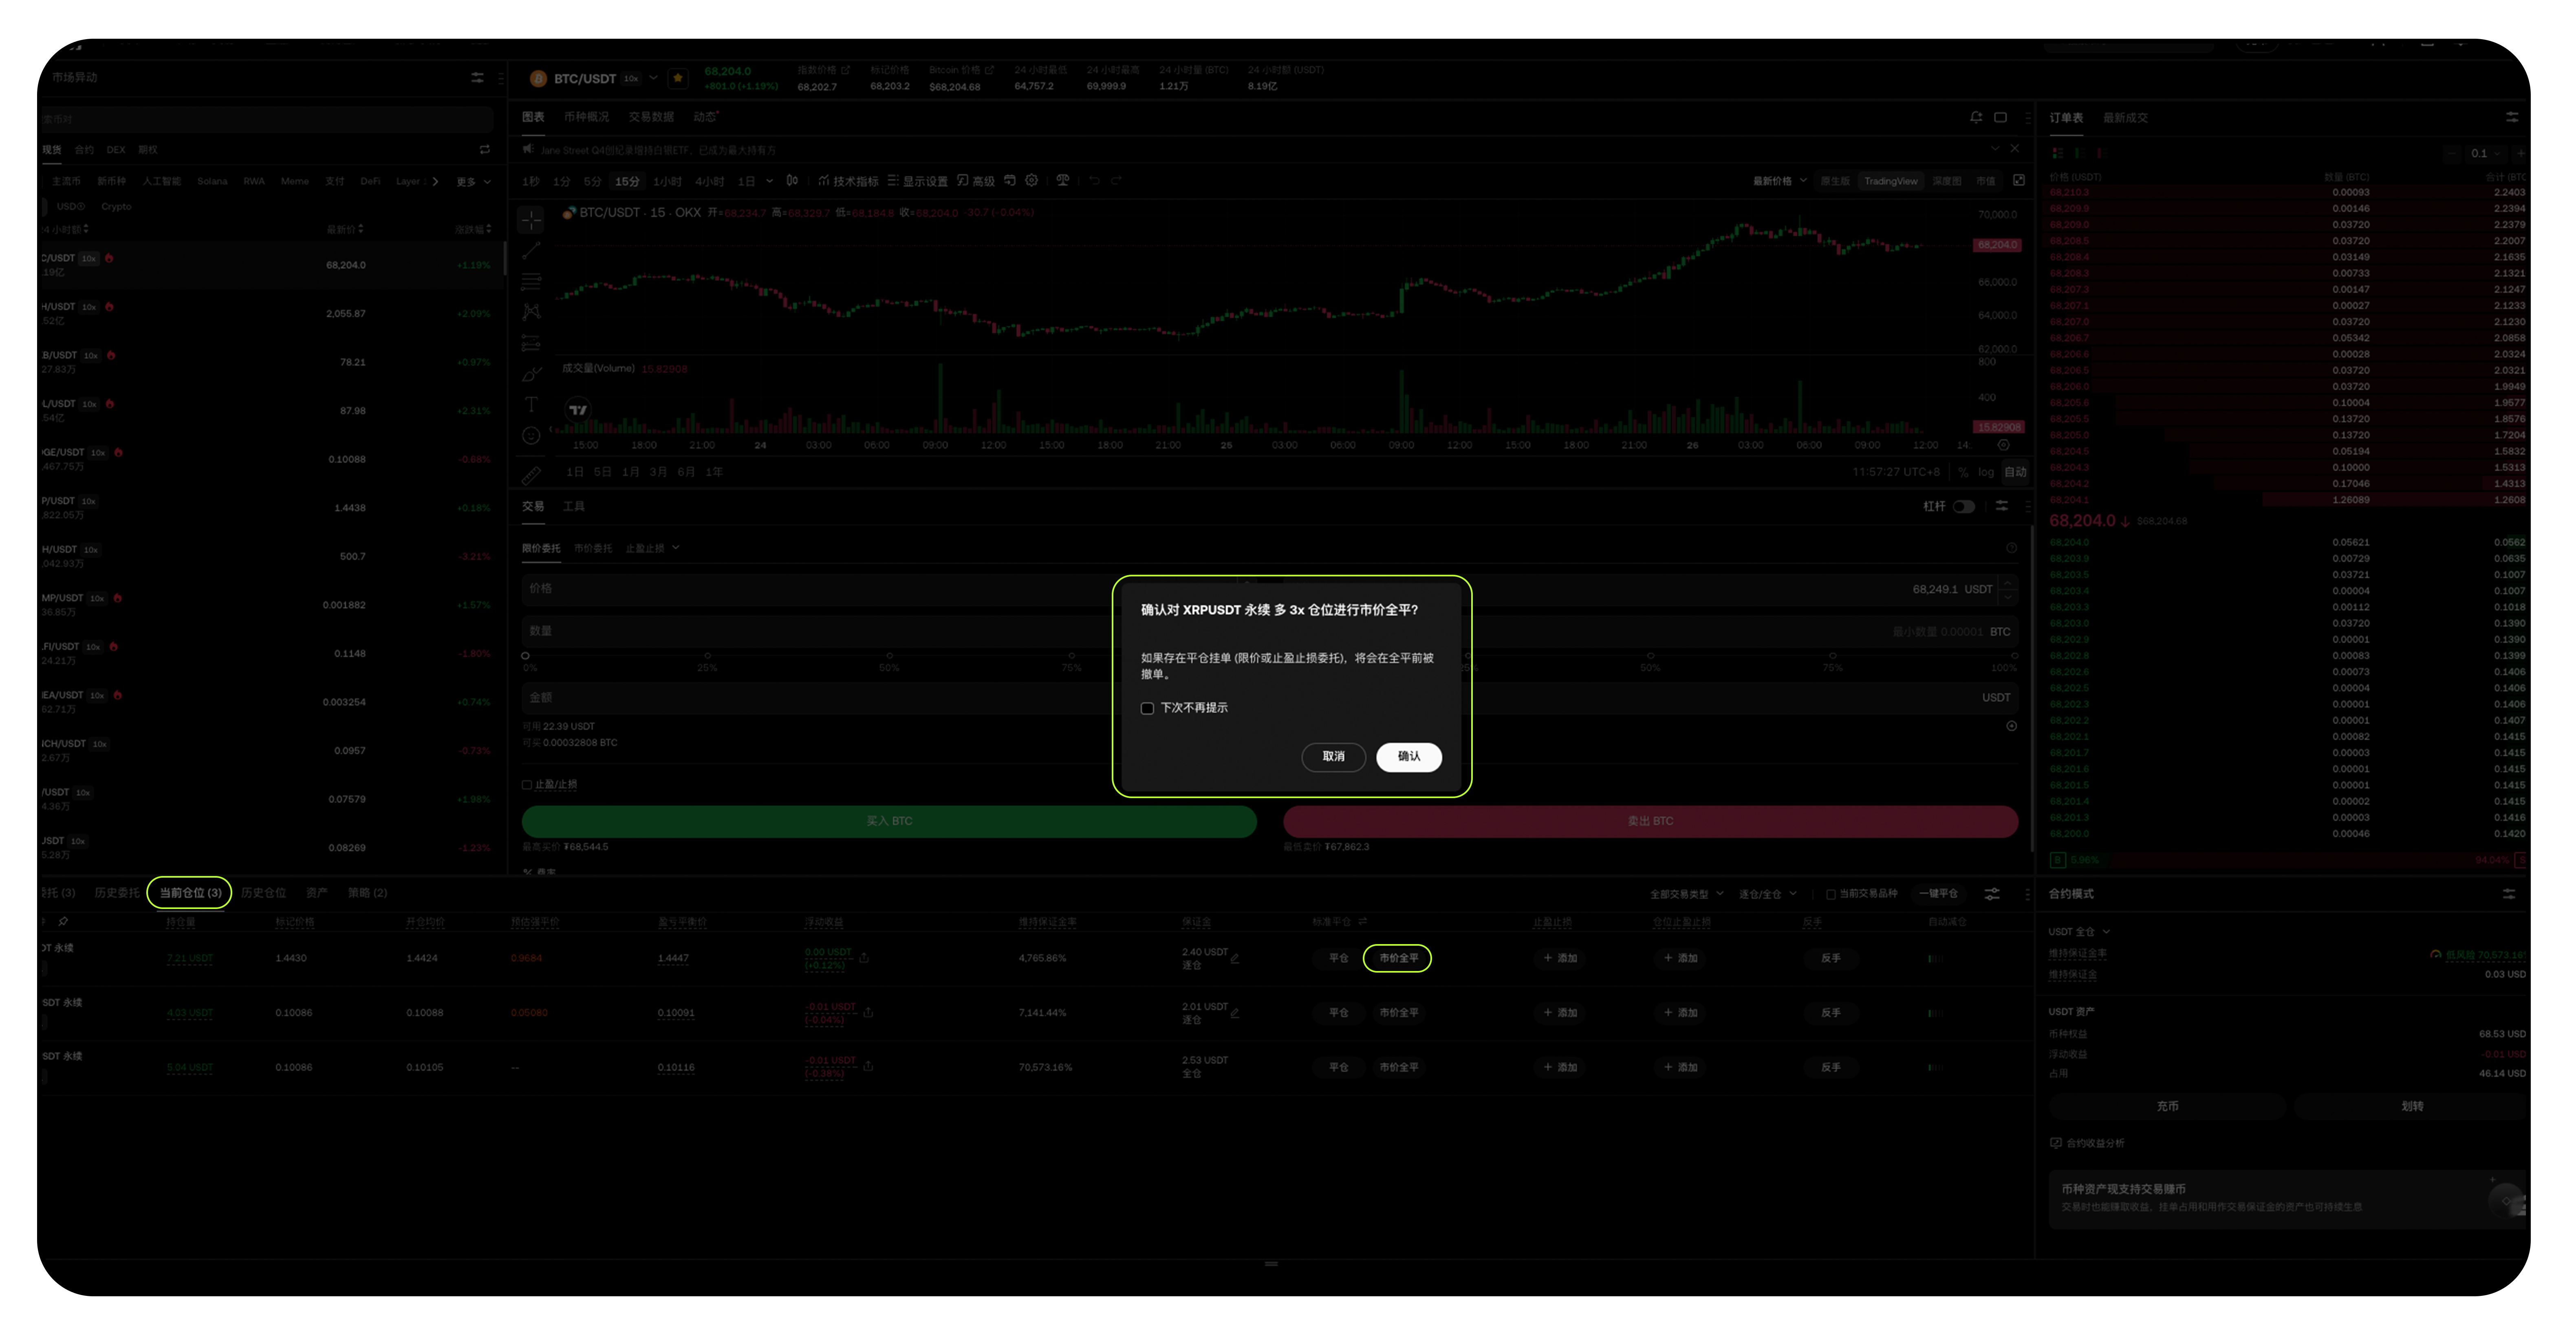Expand chart to fullscreen
Screen dimensions: 2576x1335
[x=2019, y=181]
